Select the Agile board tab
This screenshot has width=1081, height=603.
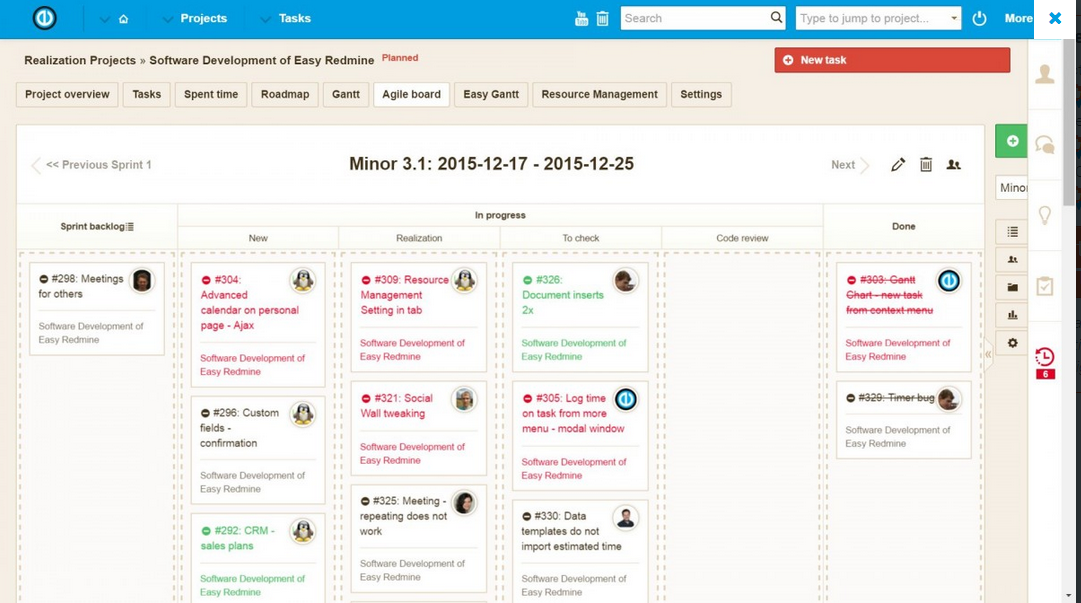coord(412,94)
